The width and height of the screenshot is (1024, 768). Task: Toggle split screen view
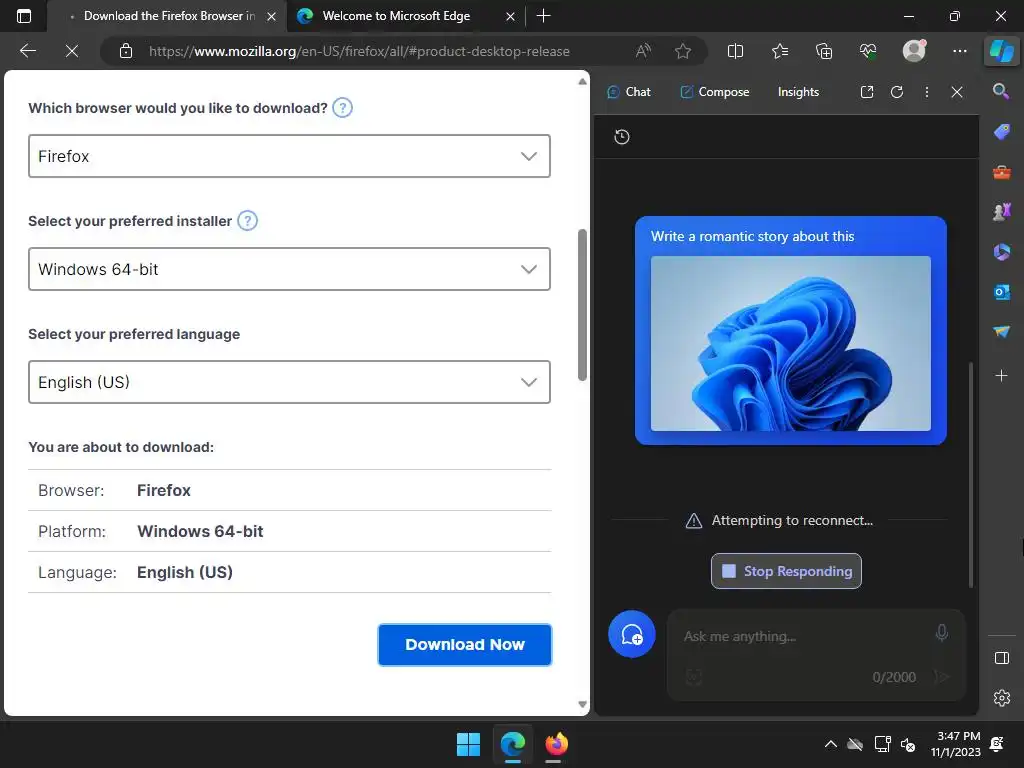(735, 51)
